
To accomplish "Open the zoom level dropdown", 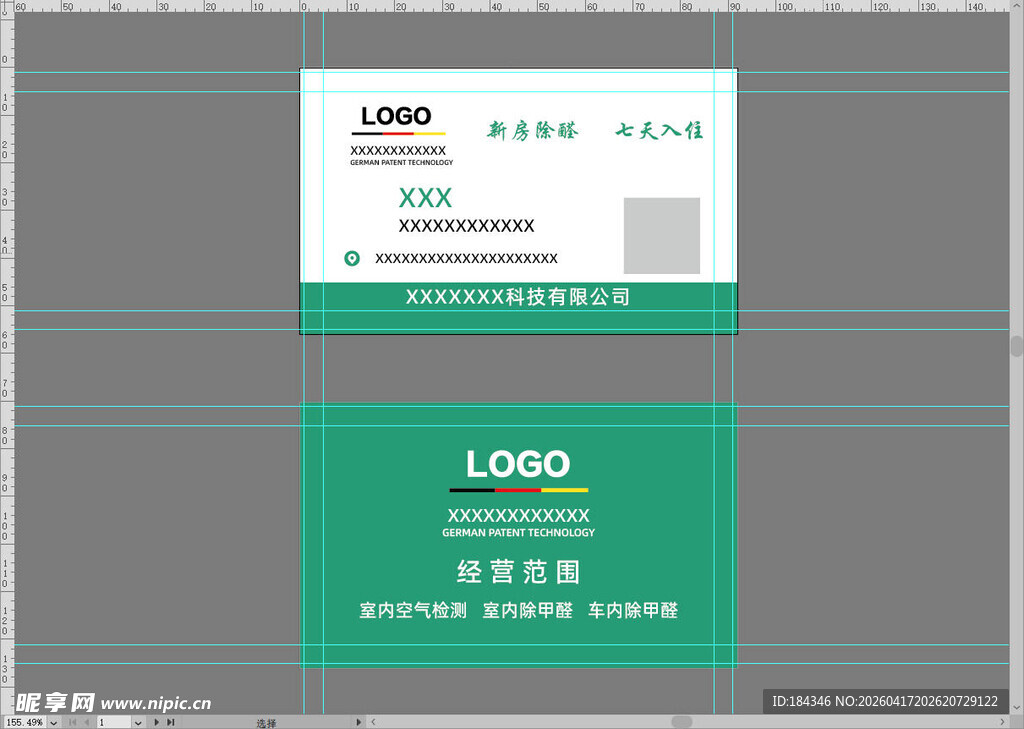I will click(52, 721).
